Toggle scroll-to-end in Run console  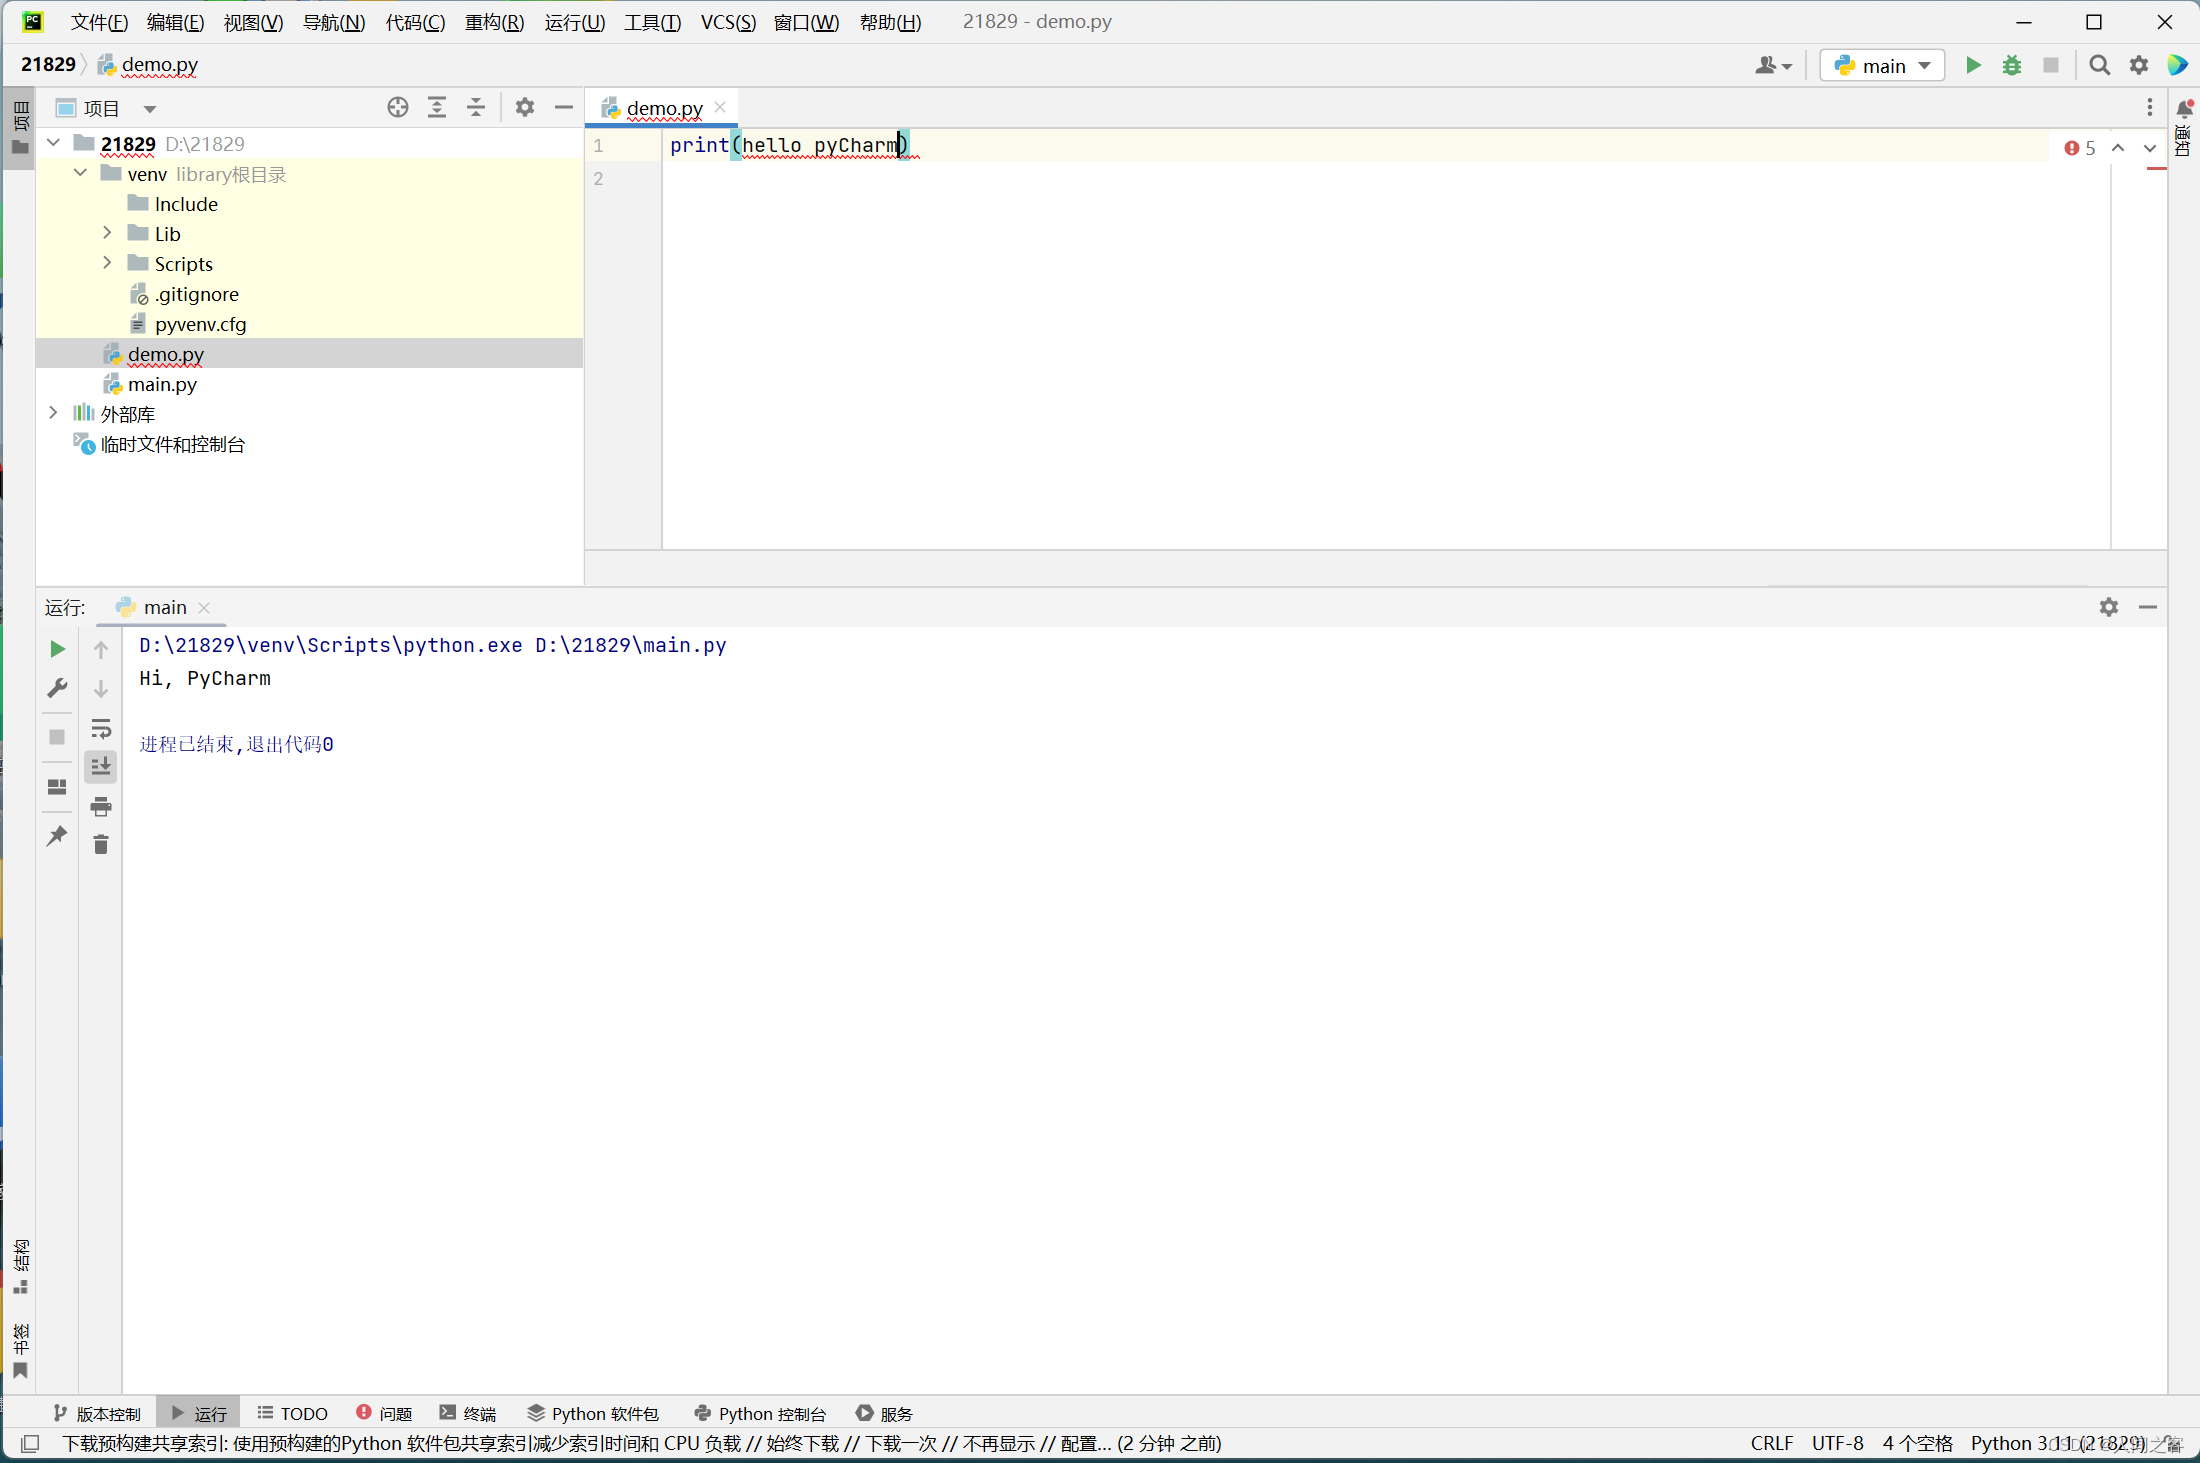101,767
